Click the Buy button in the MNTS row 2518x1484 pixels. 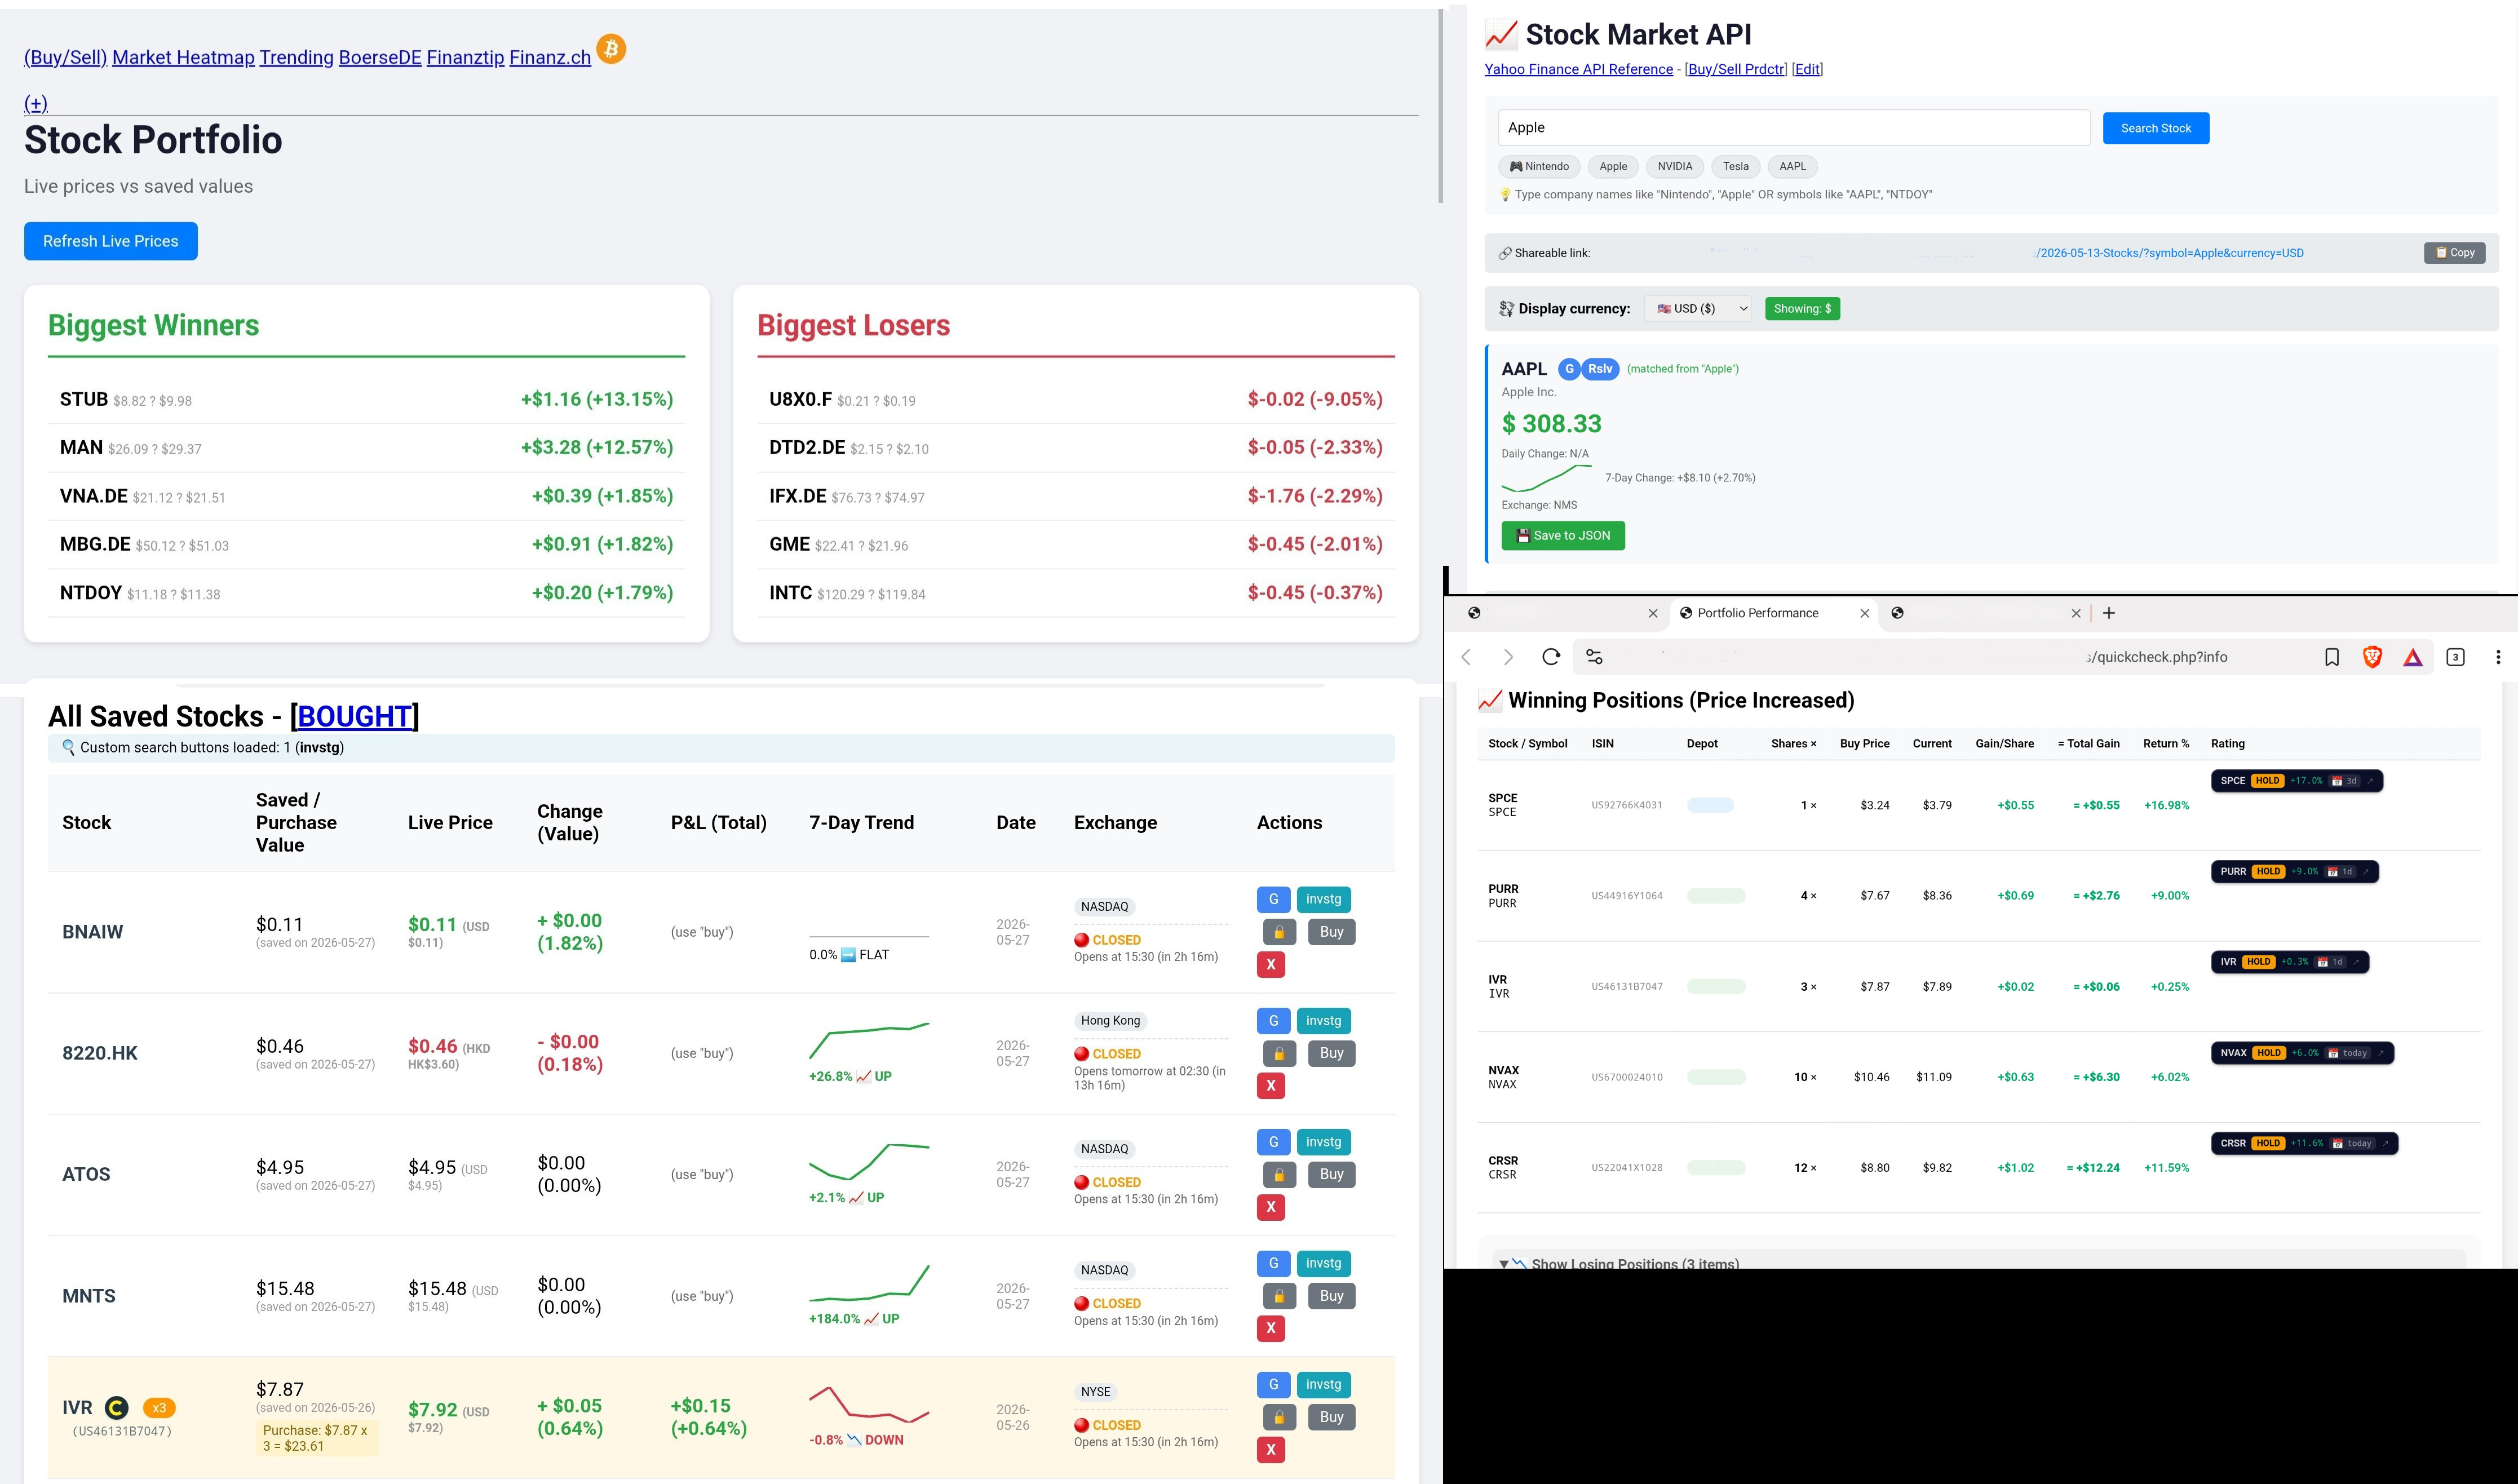coord(1331,1296)
